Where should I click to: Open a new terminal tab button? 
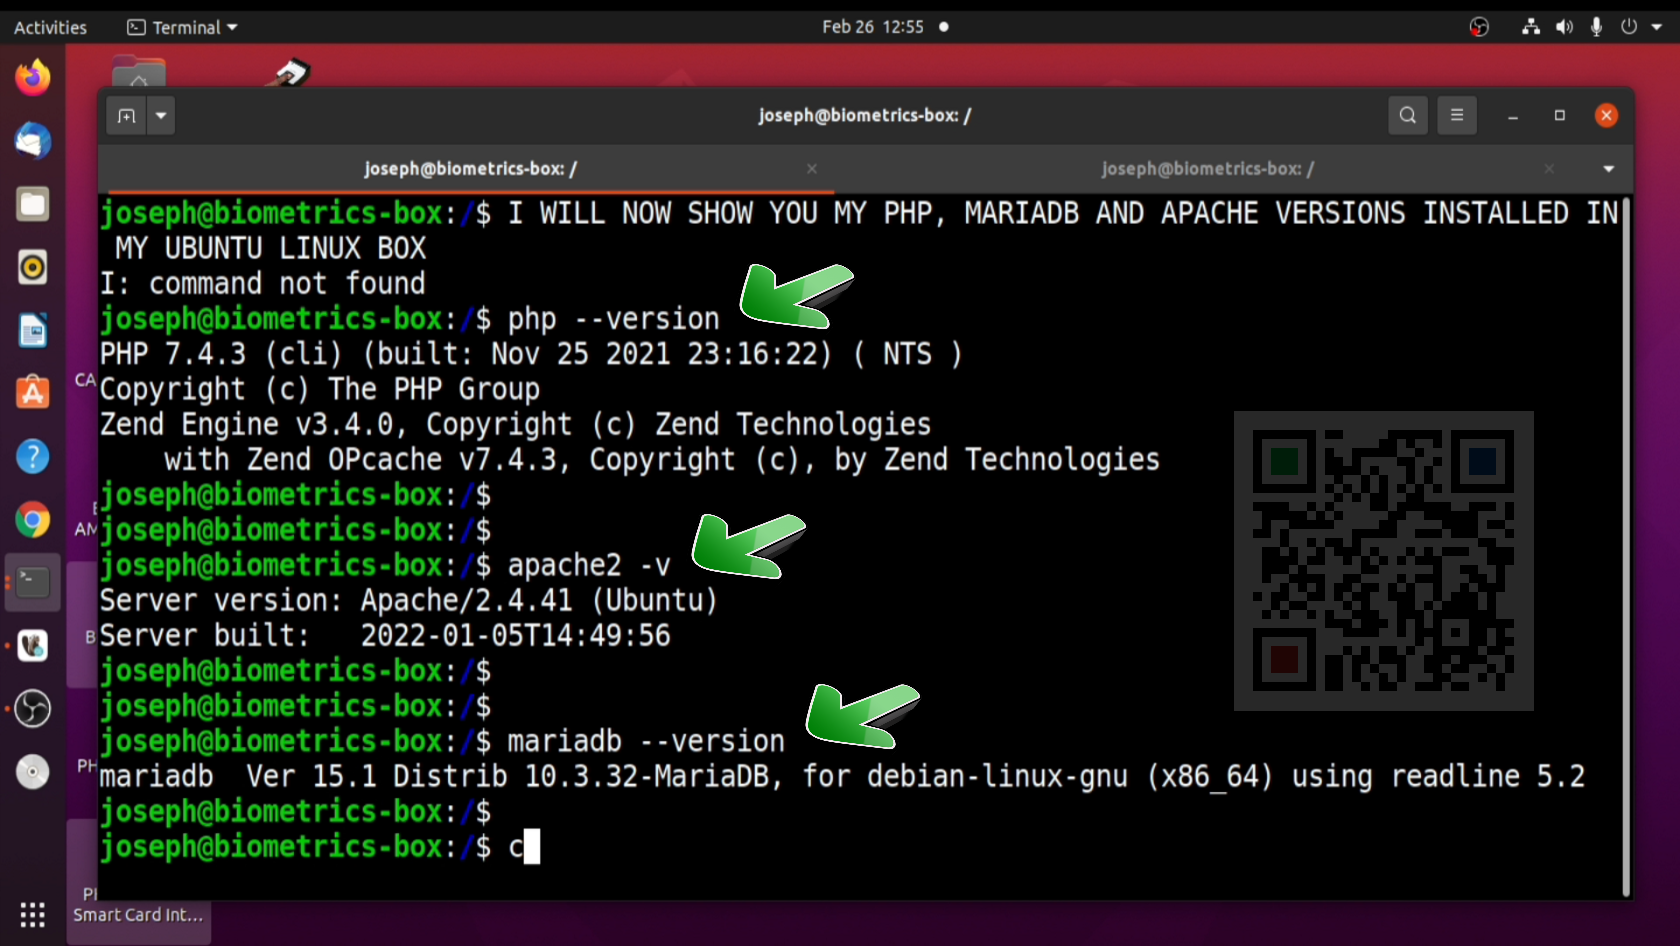coord(125,115)
